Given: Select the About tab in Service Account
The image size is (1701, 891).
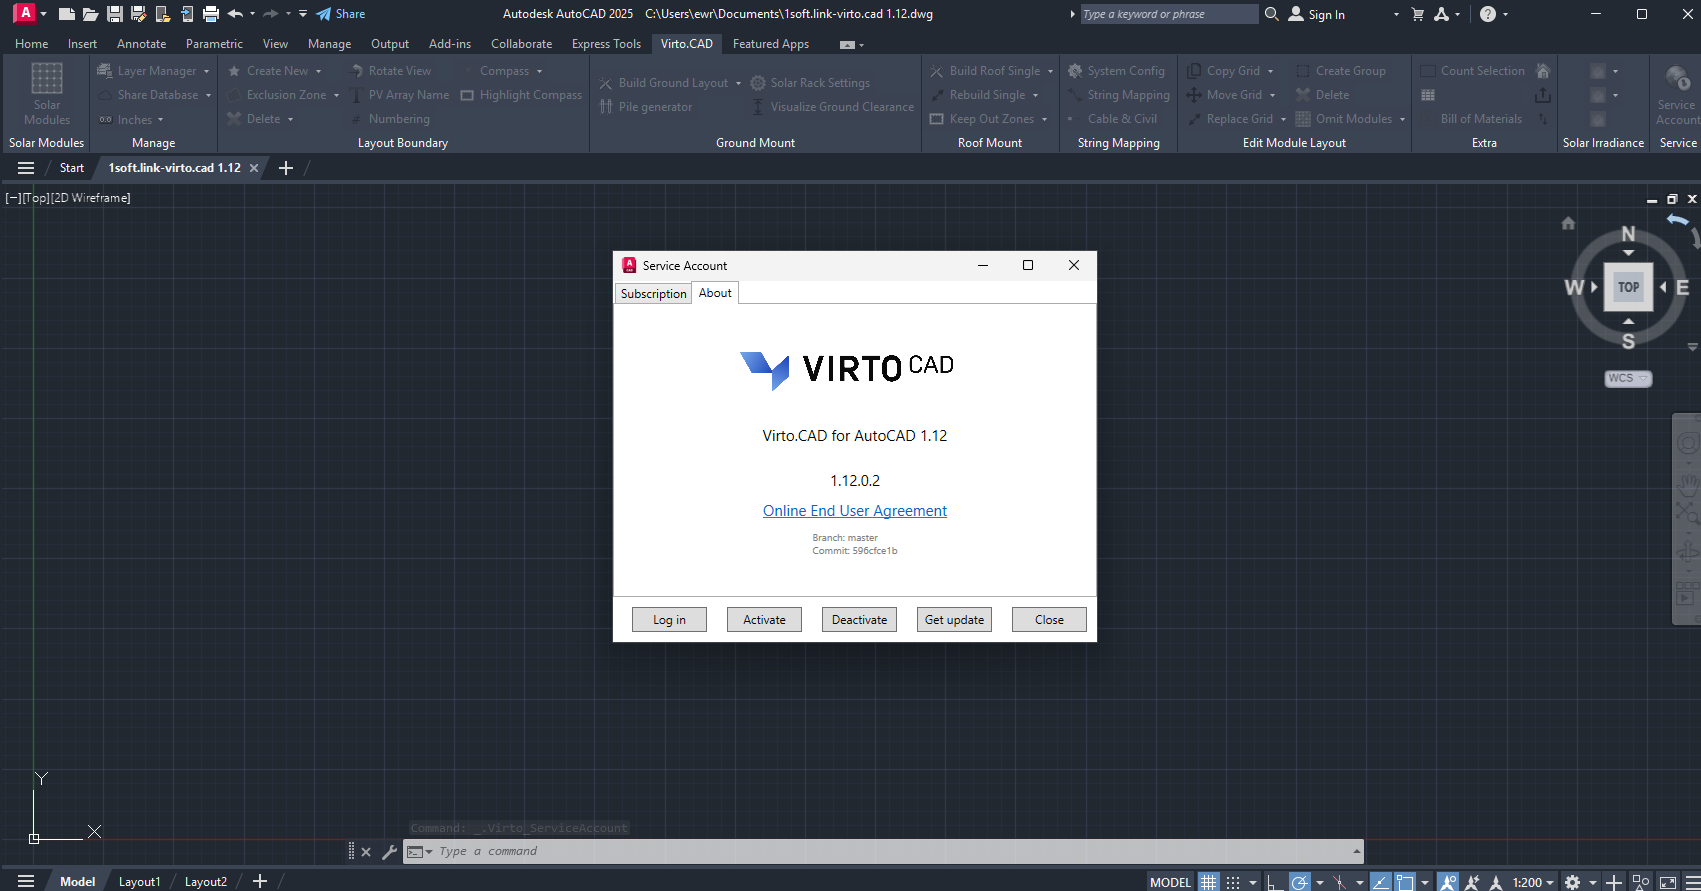Looking at the screenshot, I should [x=715, y=292].
